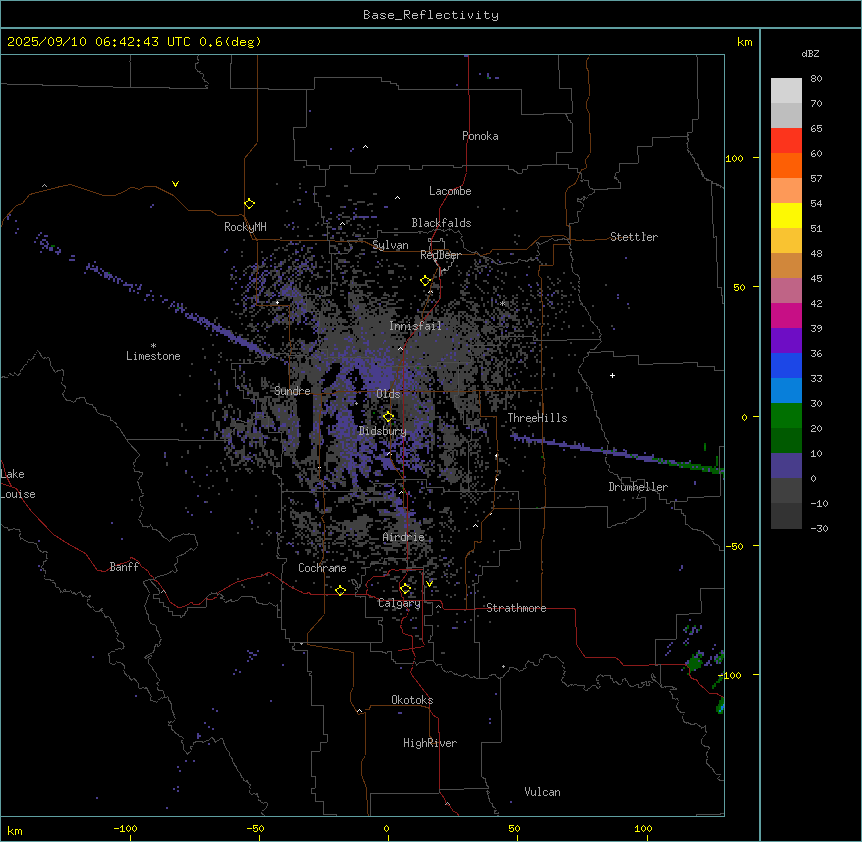Image resolution: width=862 pixels, height=842 pixels.
Task: Click the Banff city label
Action: point(124,567)
